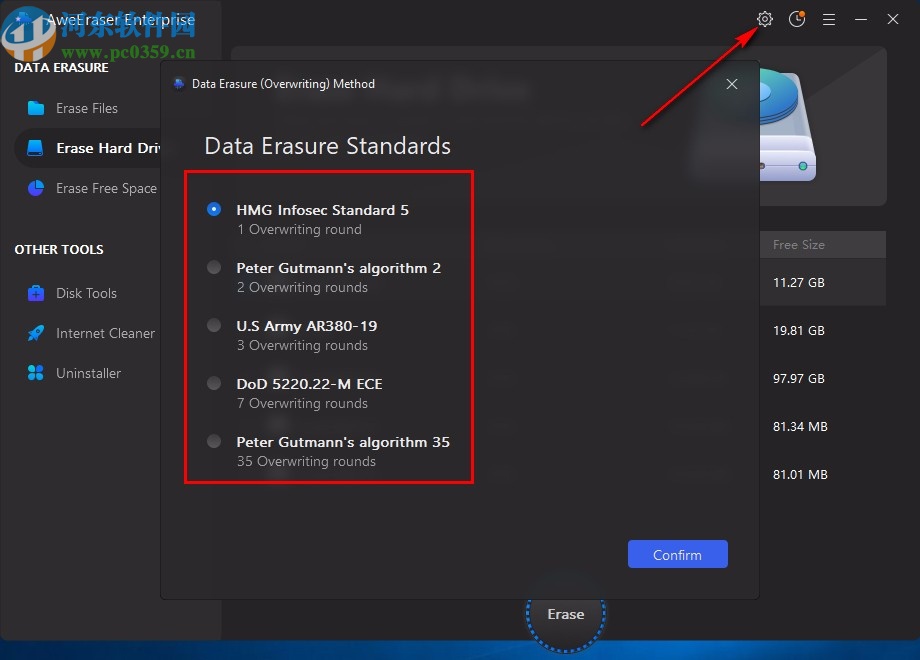
Task: Click '7 Overwriting rounds' text
Action: [x=302, y=404]
